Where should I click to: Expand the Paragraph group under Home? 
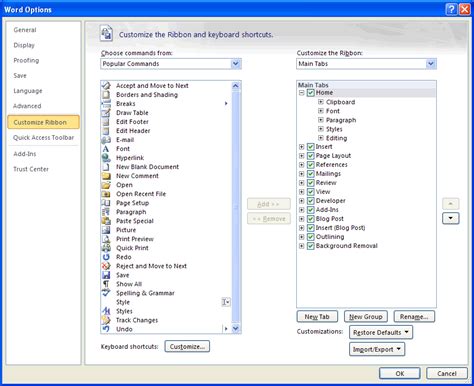(x=321, y=120)
